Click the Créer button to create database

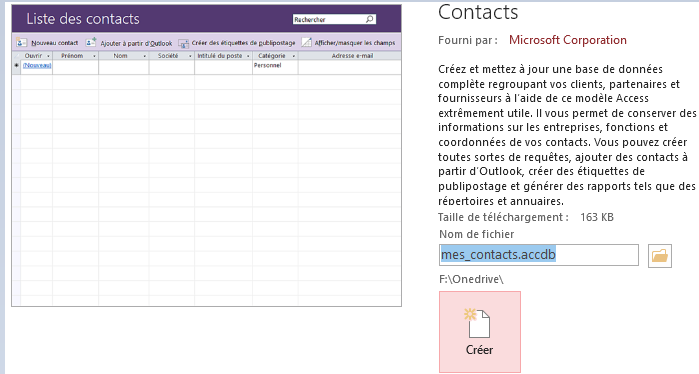(480, 332)
